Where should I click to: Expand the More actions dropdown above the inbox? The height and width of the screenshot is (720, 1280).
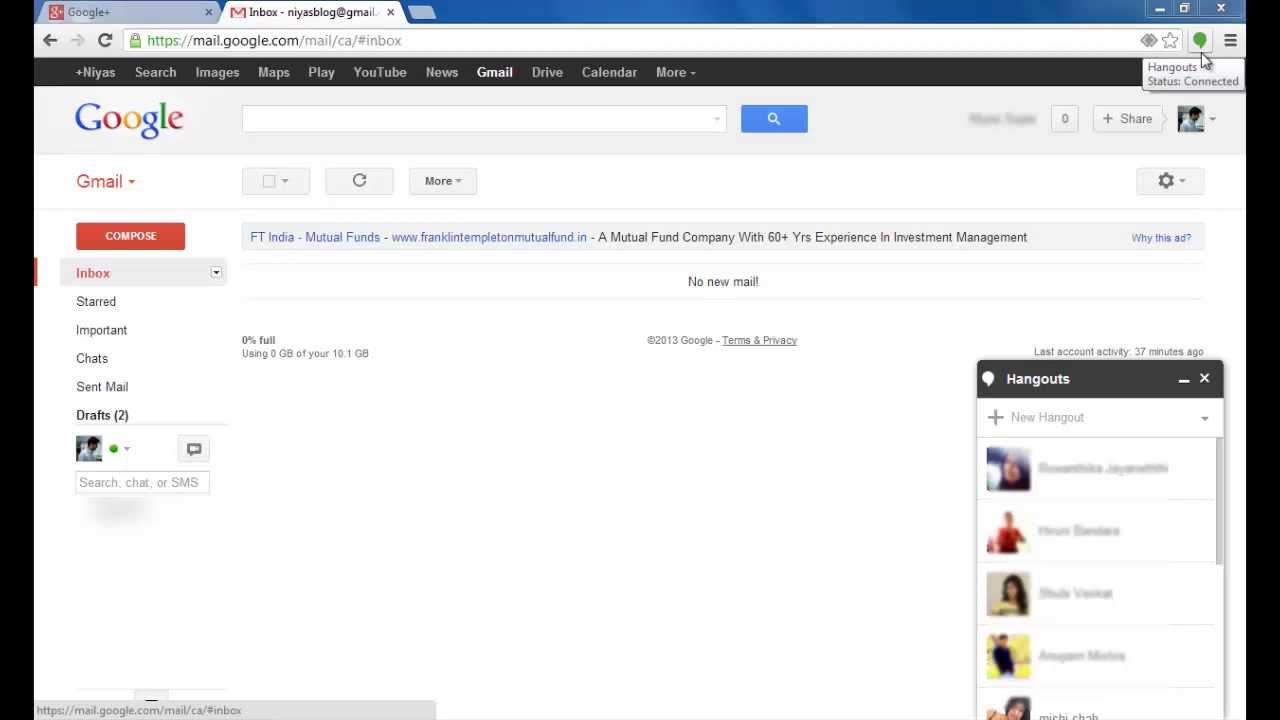442,181
